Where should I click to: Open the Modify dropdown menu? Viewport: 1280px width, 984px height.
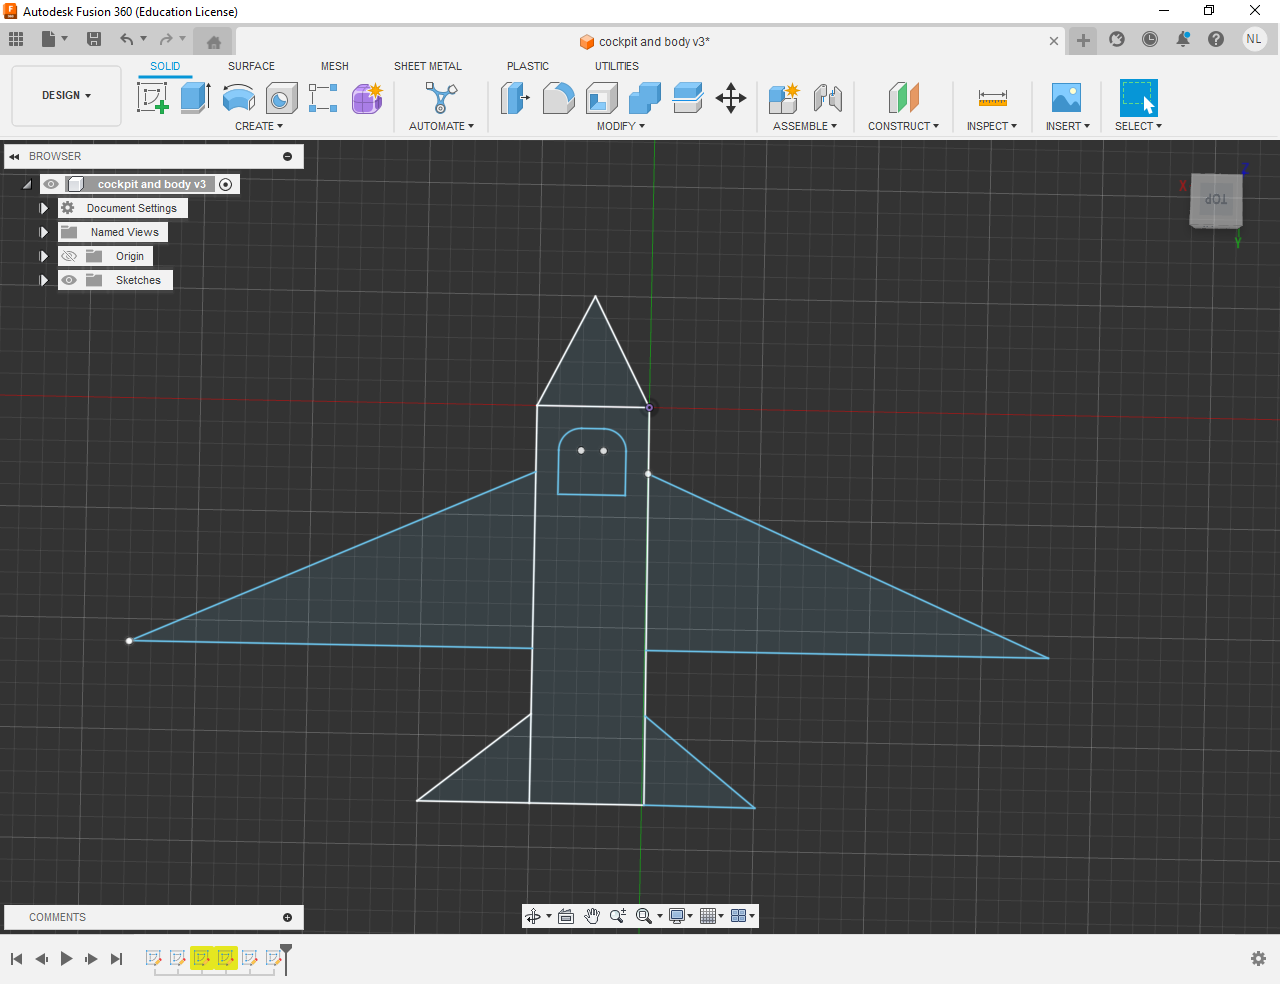tap(620, 126)
